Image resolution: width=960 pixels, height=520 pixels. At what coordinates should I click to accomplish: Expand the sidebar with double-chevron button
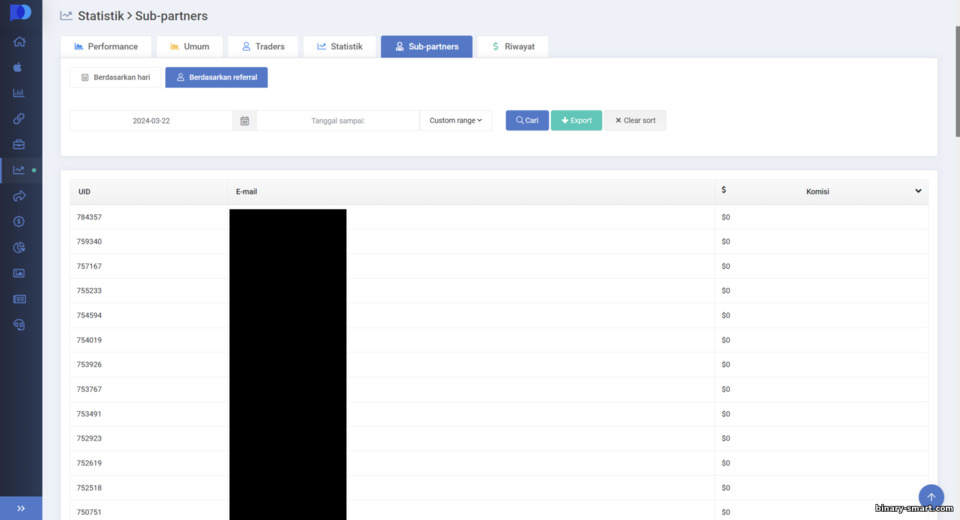(x=21, y=508)
